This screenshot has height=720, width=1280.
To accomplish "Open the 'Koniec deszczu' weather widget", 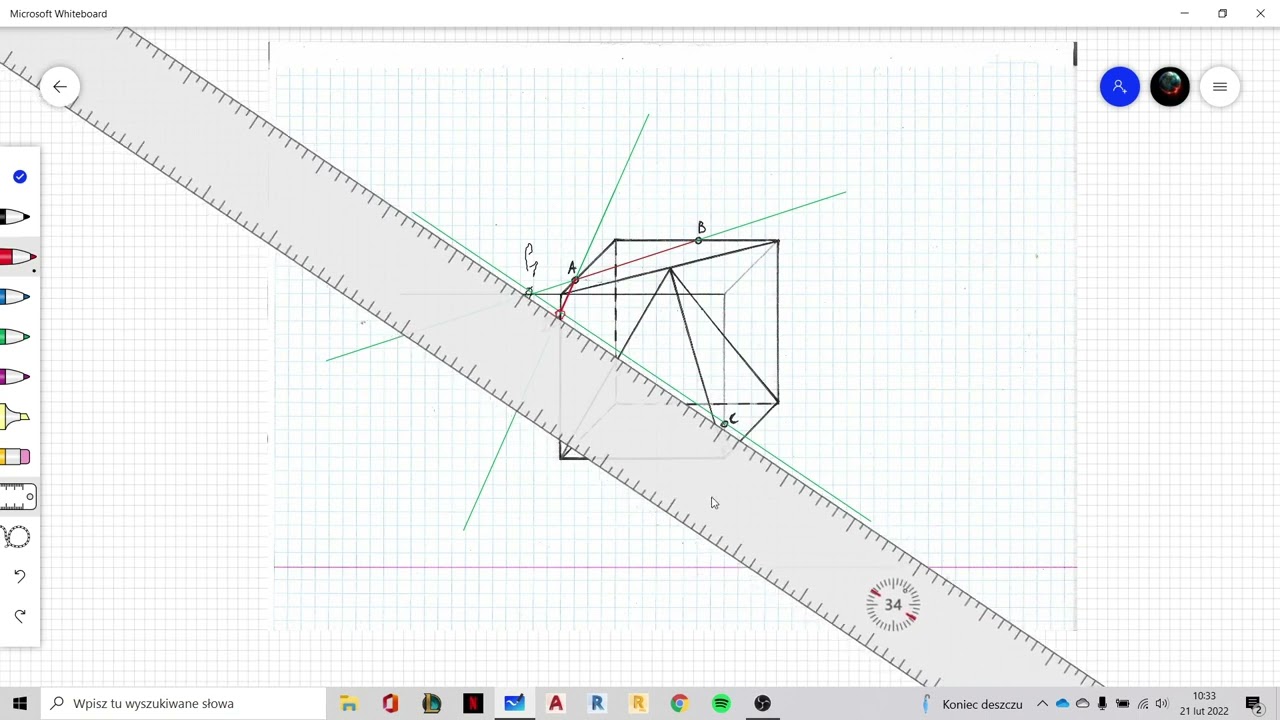I will coord(972,704).
